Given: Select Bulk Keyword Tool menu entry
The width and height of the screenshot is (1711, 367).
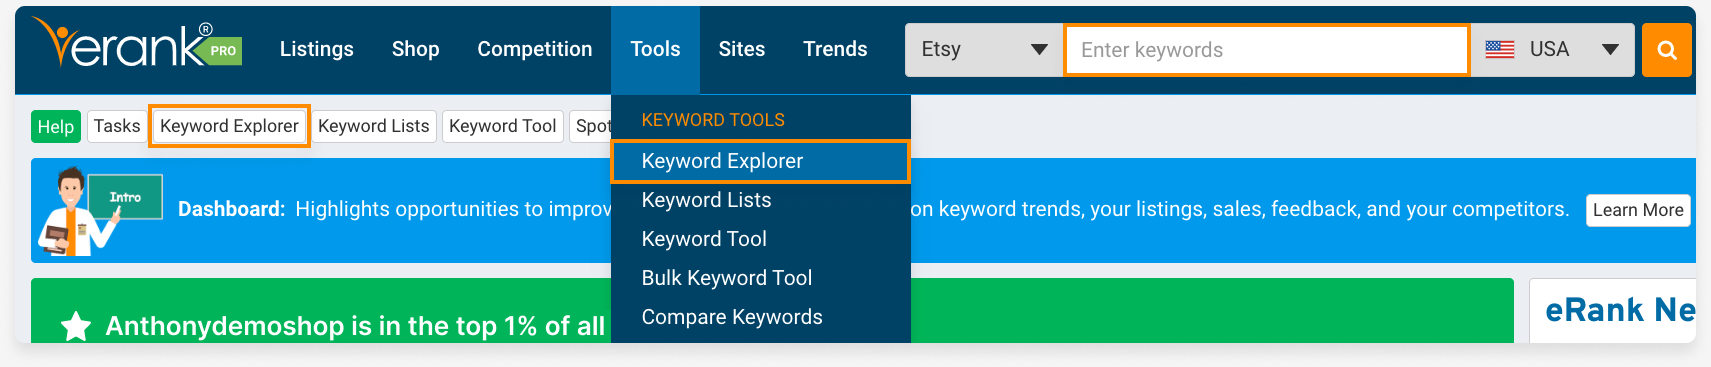Looking at the screenshot, I should [760, 278].
